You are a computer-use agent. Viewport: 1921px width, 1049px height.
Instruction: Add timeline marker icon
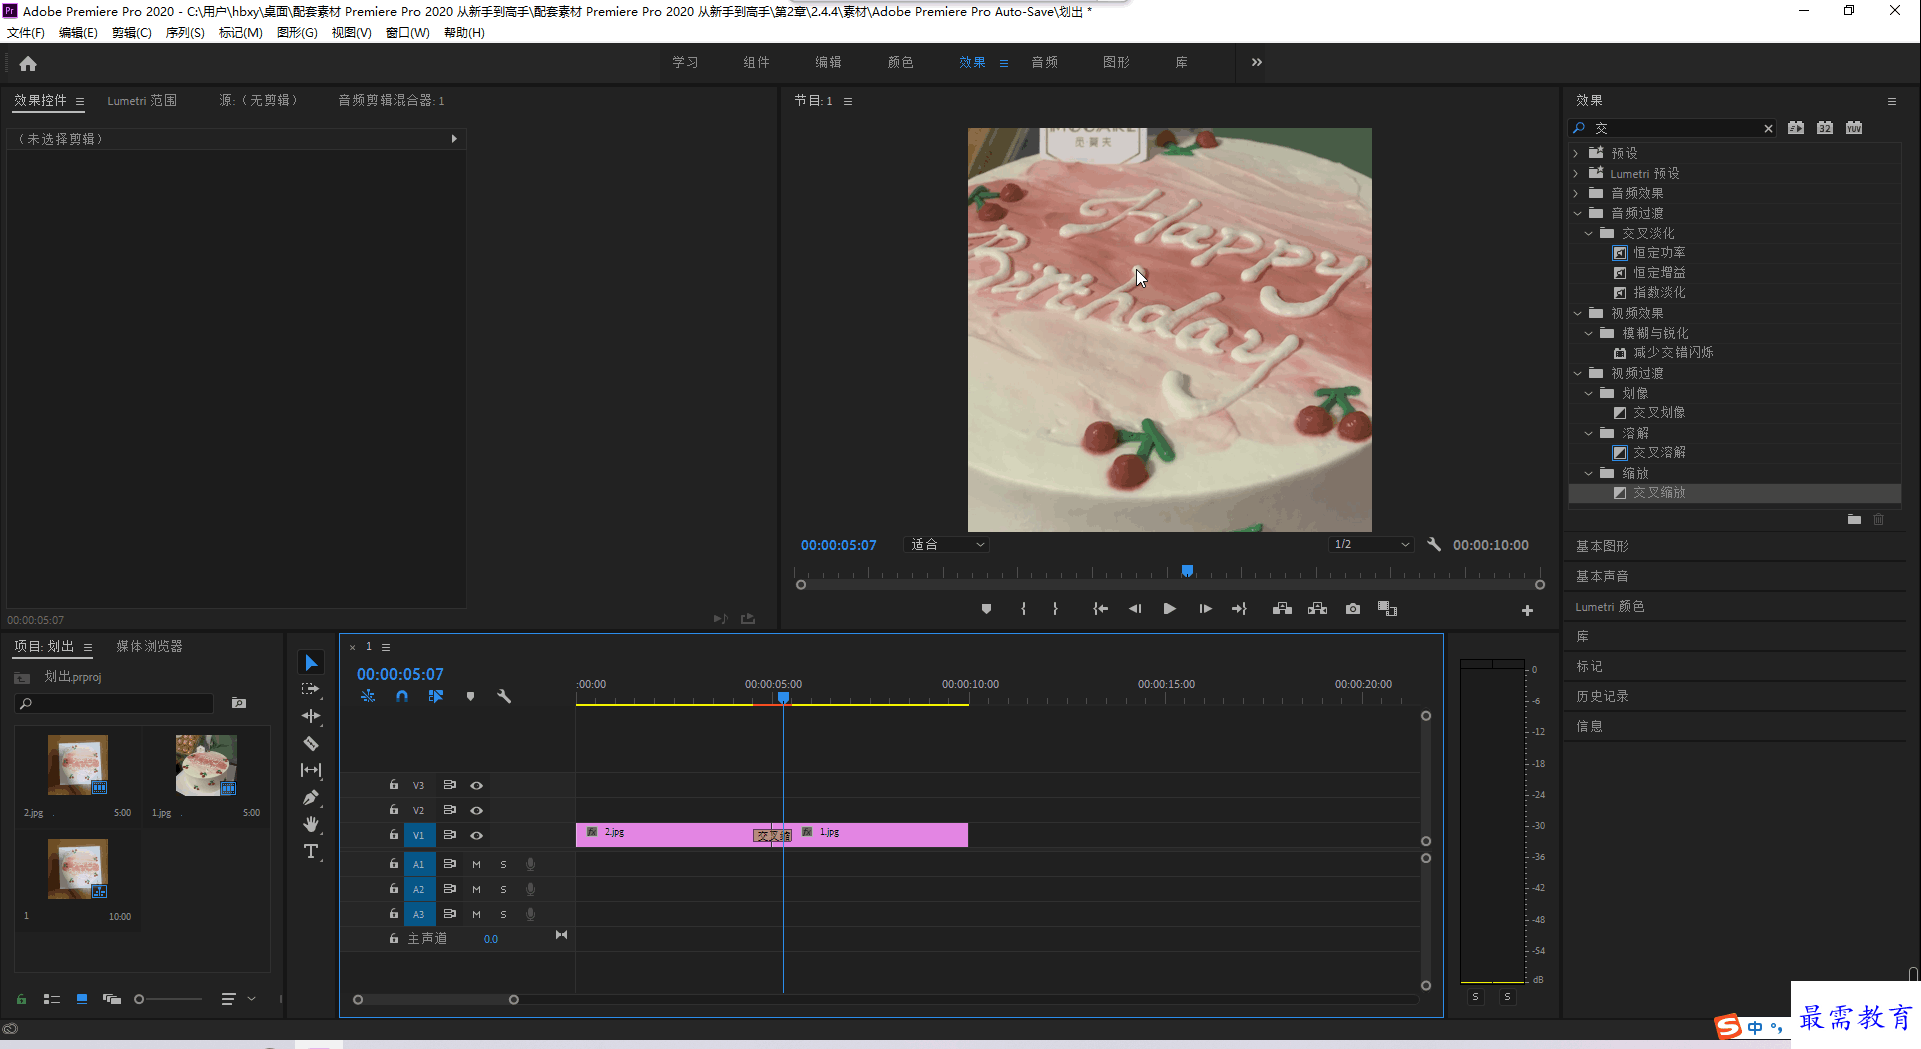tap(470, 696)
